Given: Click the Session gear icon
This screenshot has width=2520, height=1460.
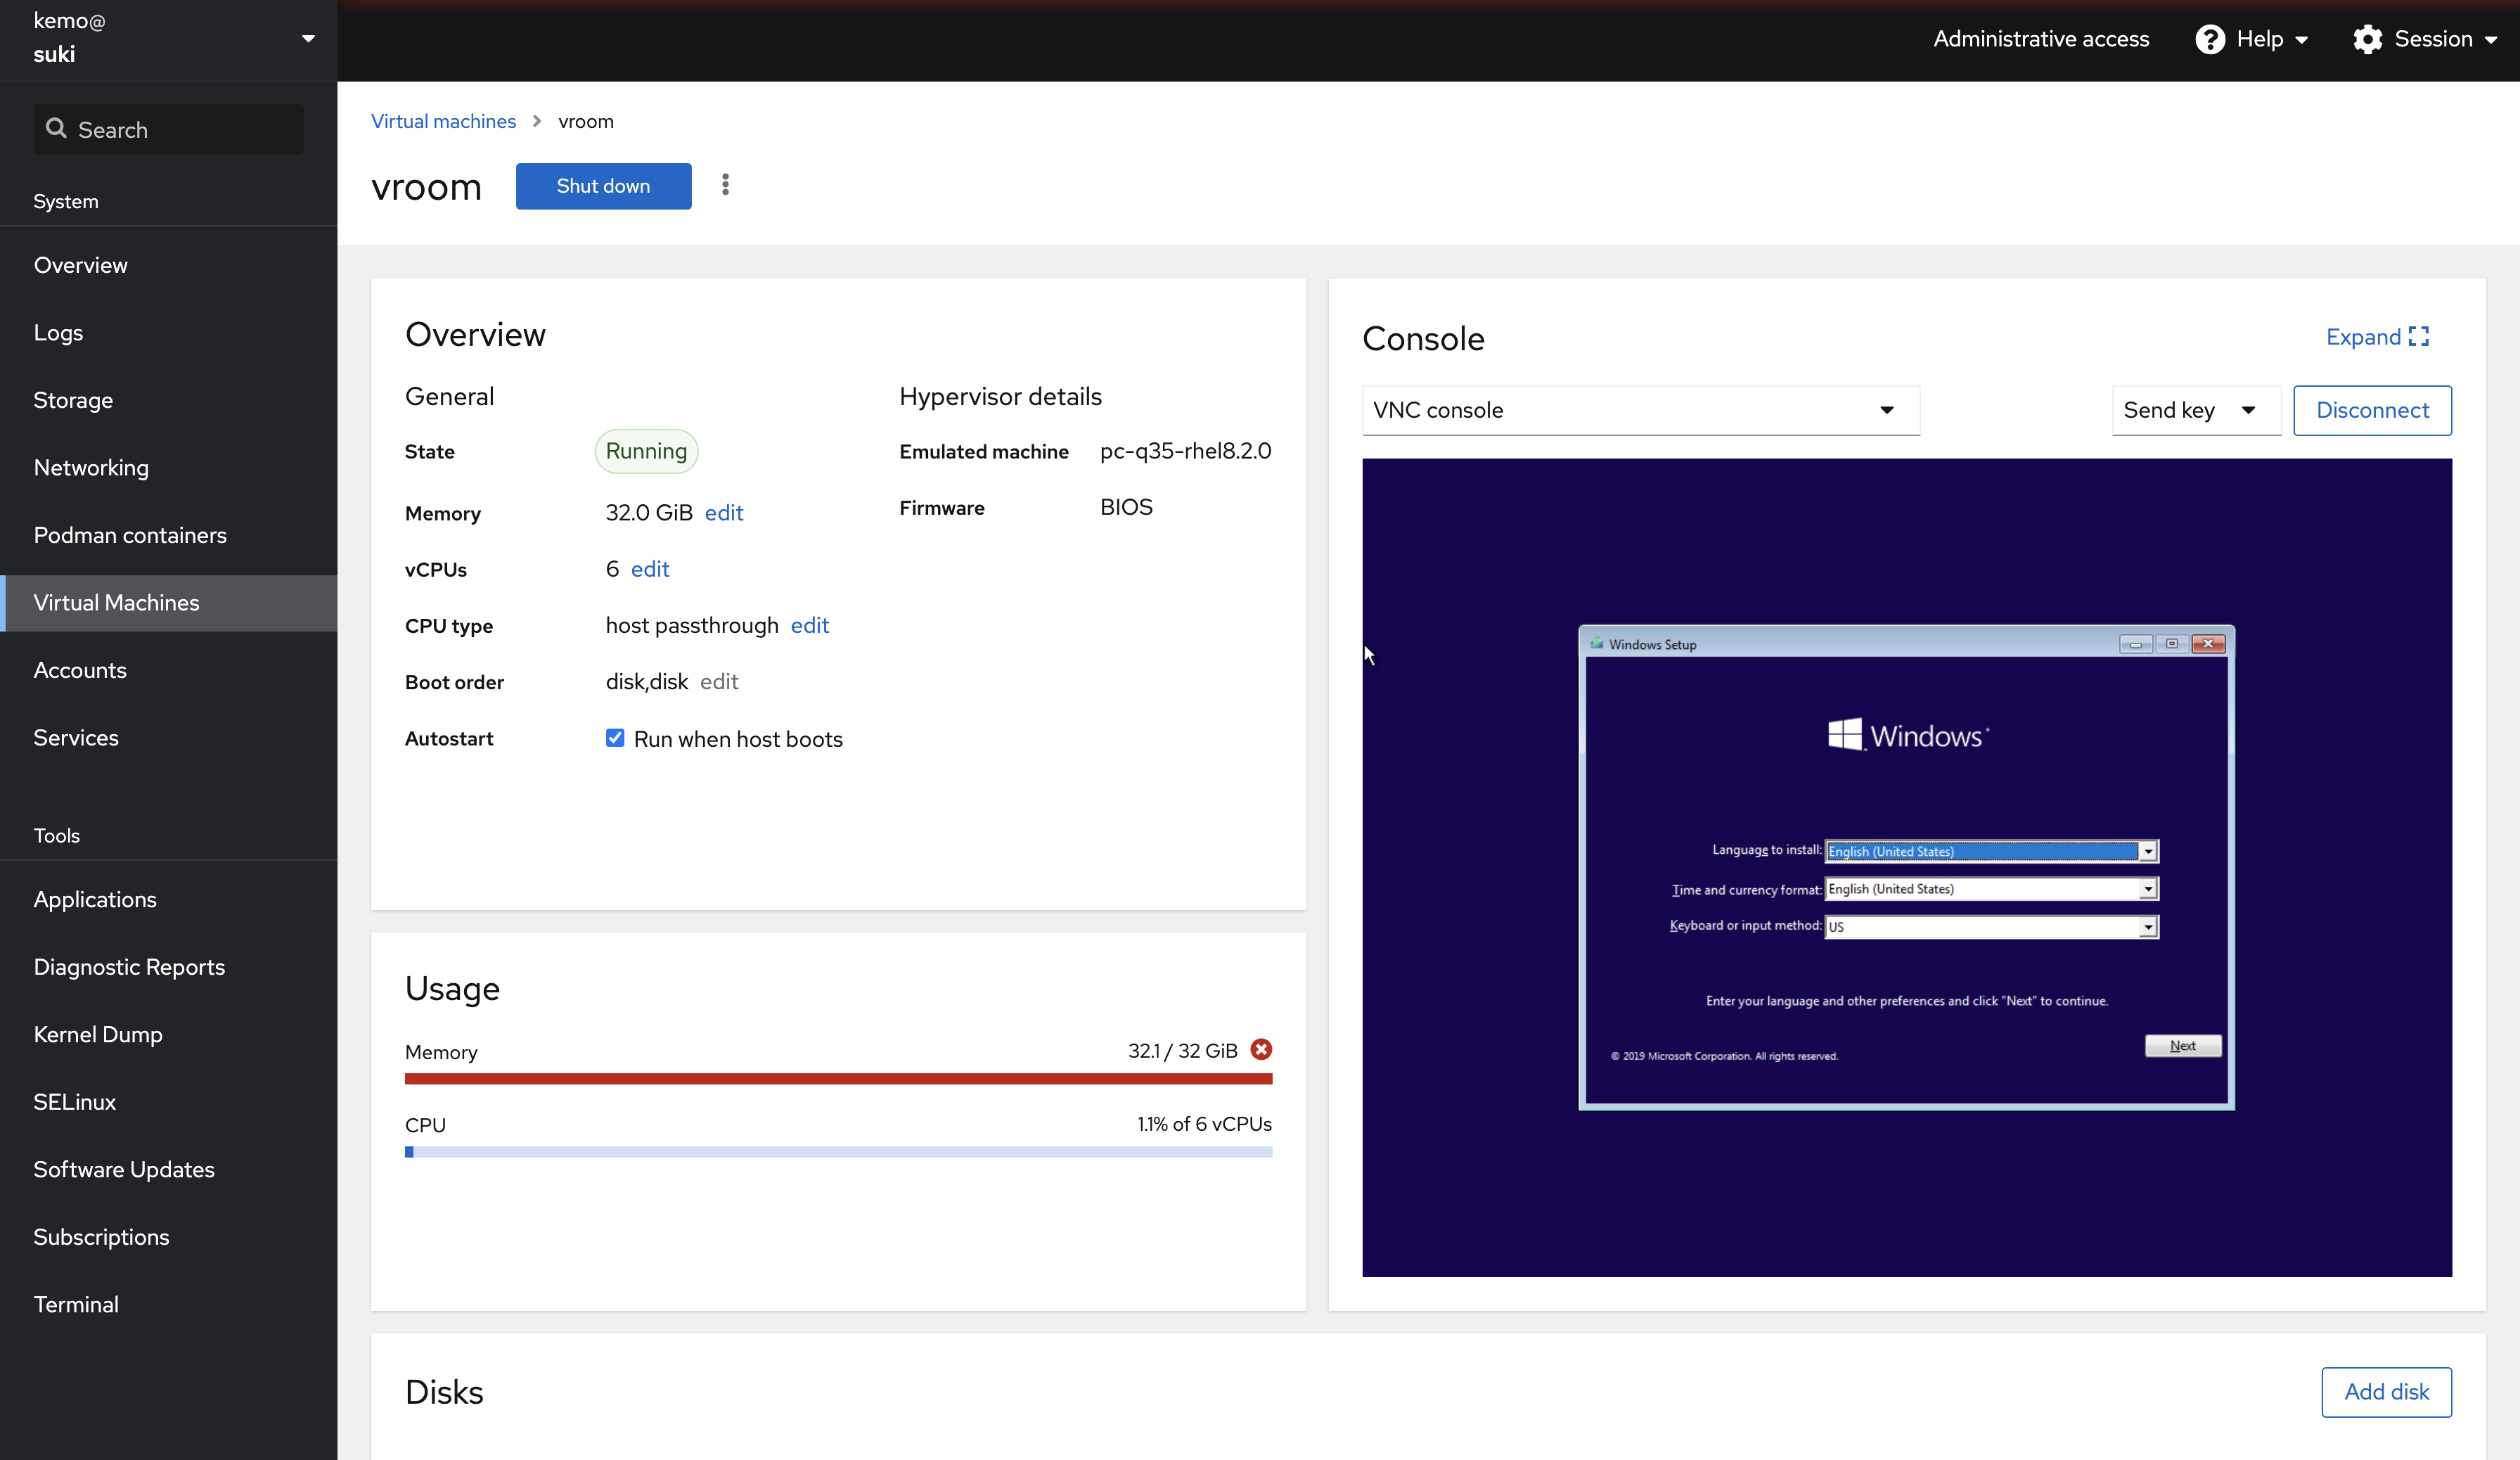Looking at the screenshot, I should (x=2367, y=39).
